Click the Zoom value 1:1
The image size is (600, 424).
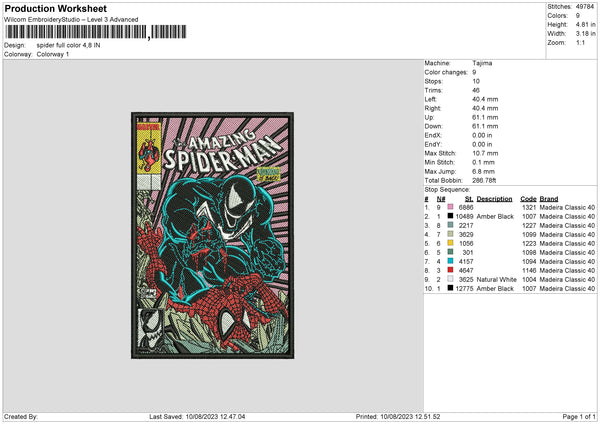[580, 42]
